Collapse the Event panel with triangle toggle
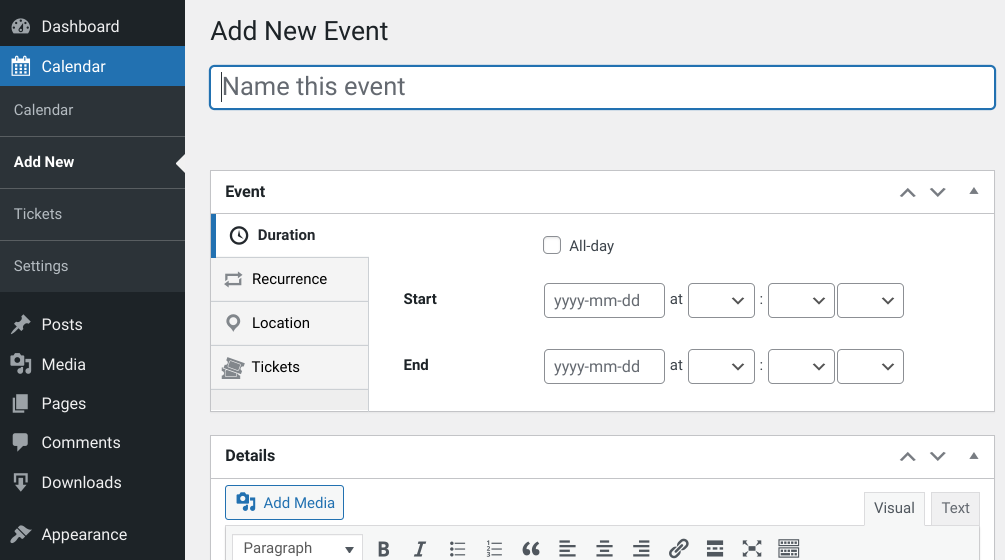The image size is (1005, 560). (974, 191)
